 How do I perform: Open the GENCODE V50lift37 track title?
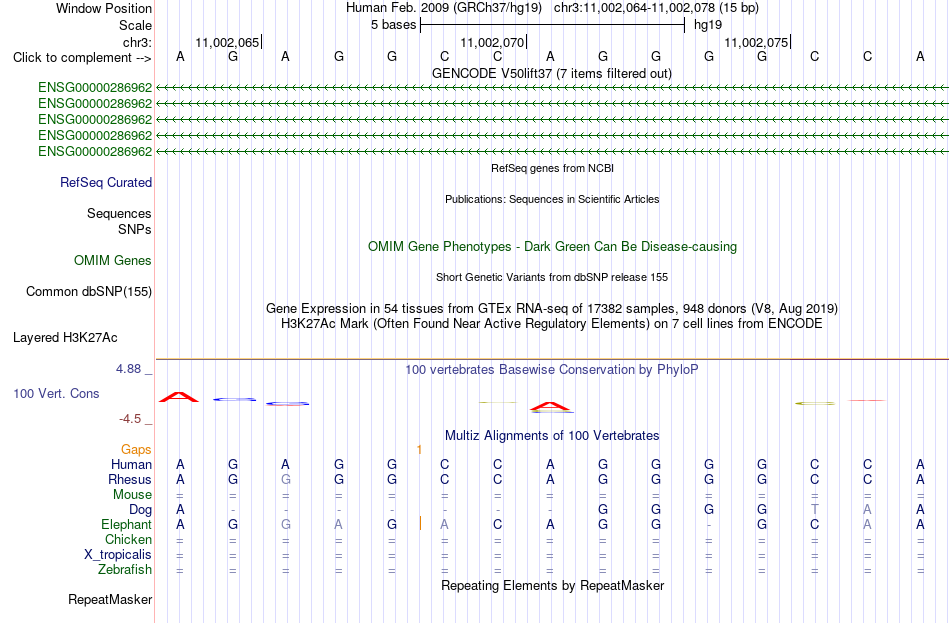click(552, 73)
